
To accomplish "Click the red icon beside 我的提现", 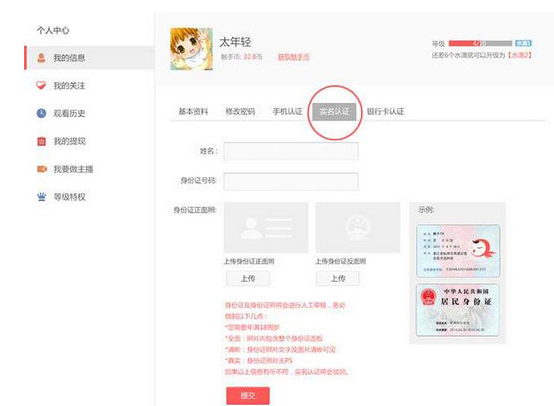I will tap(41, 141).
